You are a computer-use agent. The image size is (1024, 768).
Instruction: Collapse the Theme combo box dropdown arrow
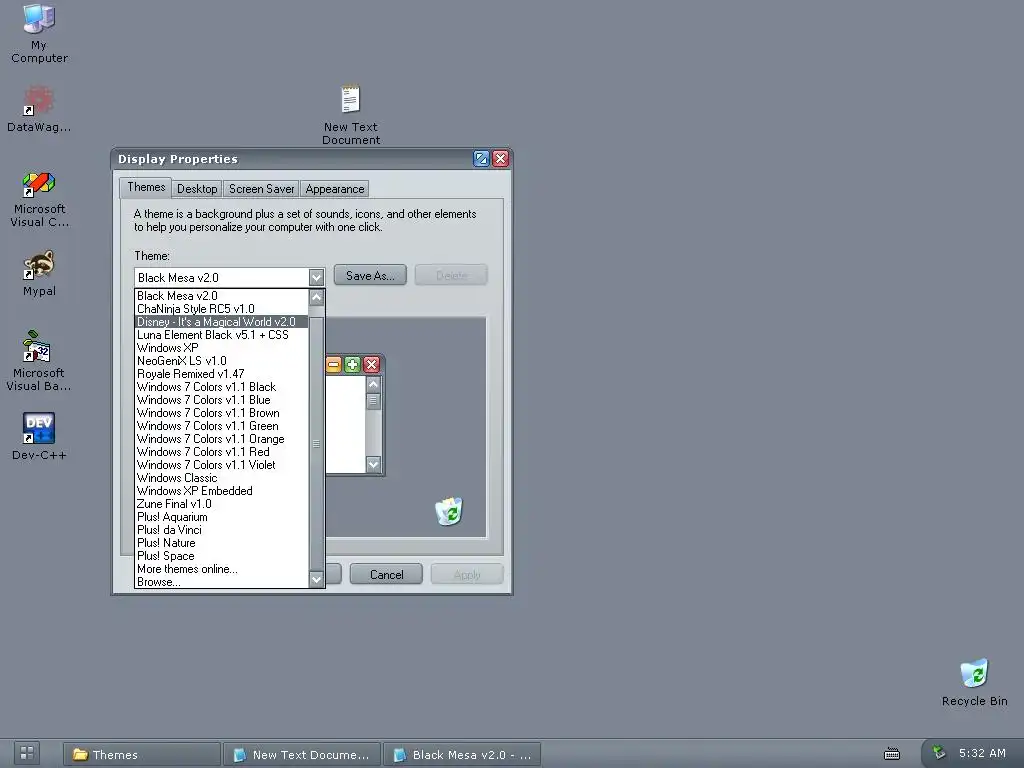click(316, 278)
